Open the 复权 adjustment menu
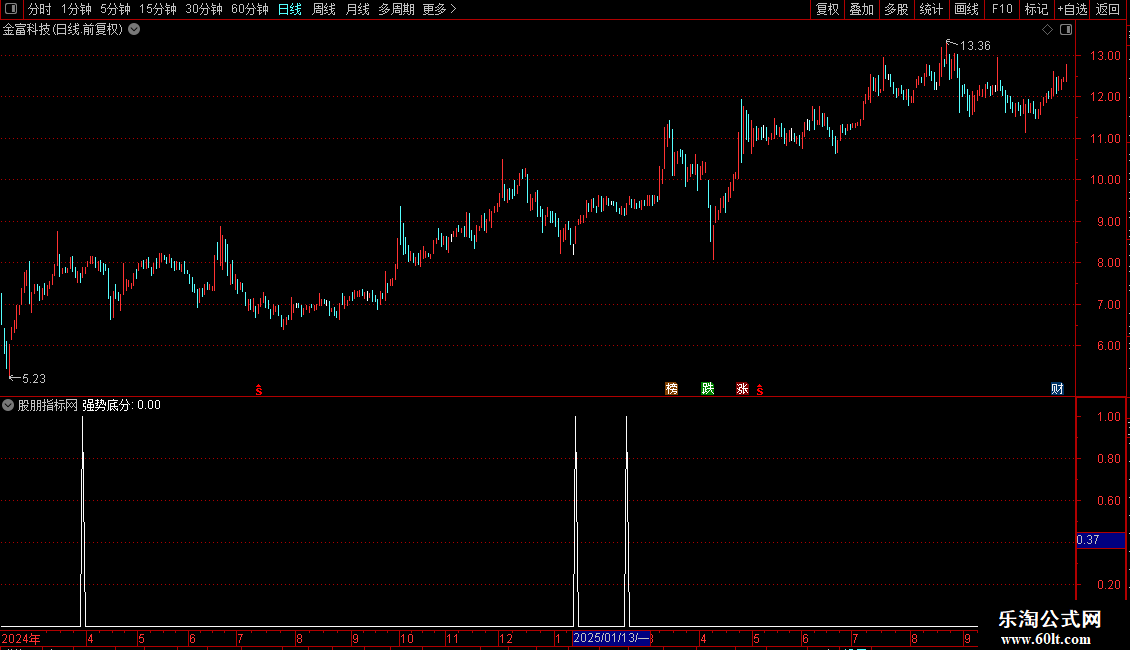The width and height of the screenshot is (1130, 650). tap(827, 9)
